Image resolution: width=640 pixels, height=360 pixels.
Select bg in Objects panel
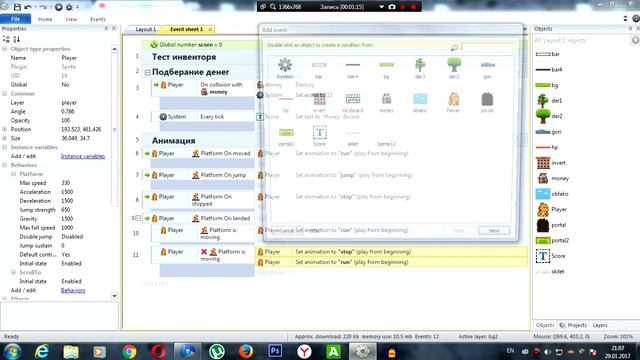pyautogui.click(x=547, y=85)
